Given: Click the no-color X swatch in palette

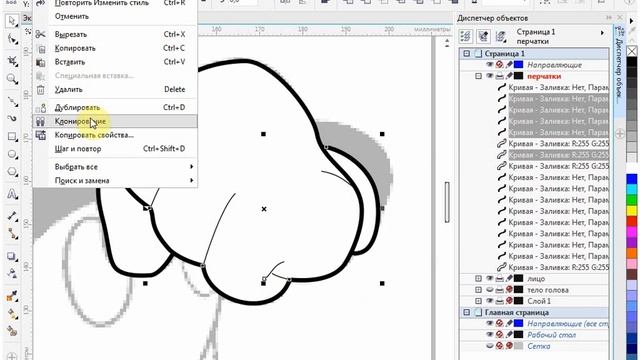Looking at the screenshot, I should [632, 51].
